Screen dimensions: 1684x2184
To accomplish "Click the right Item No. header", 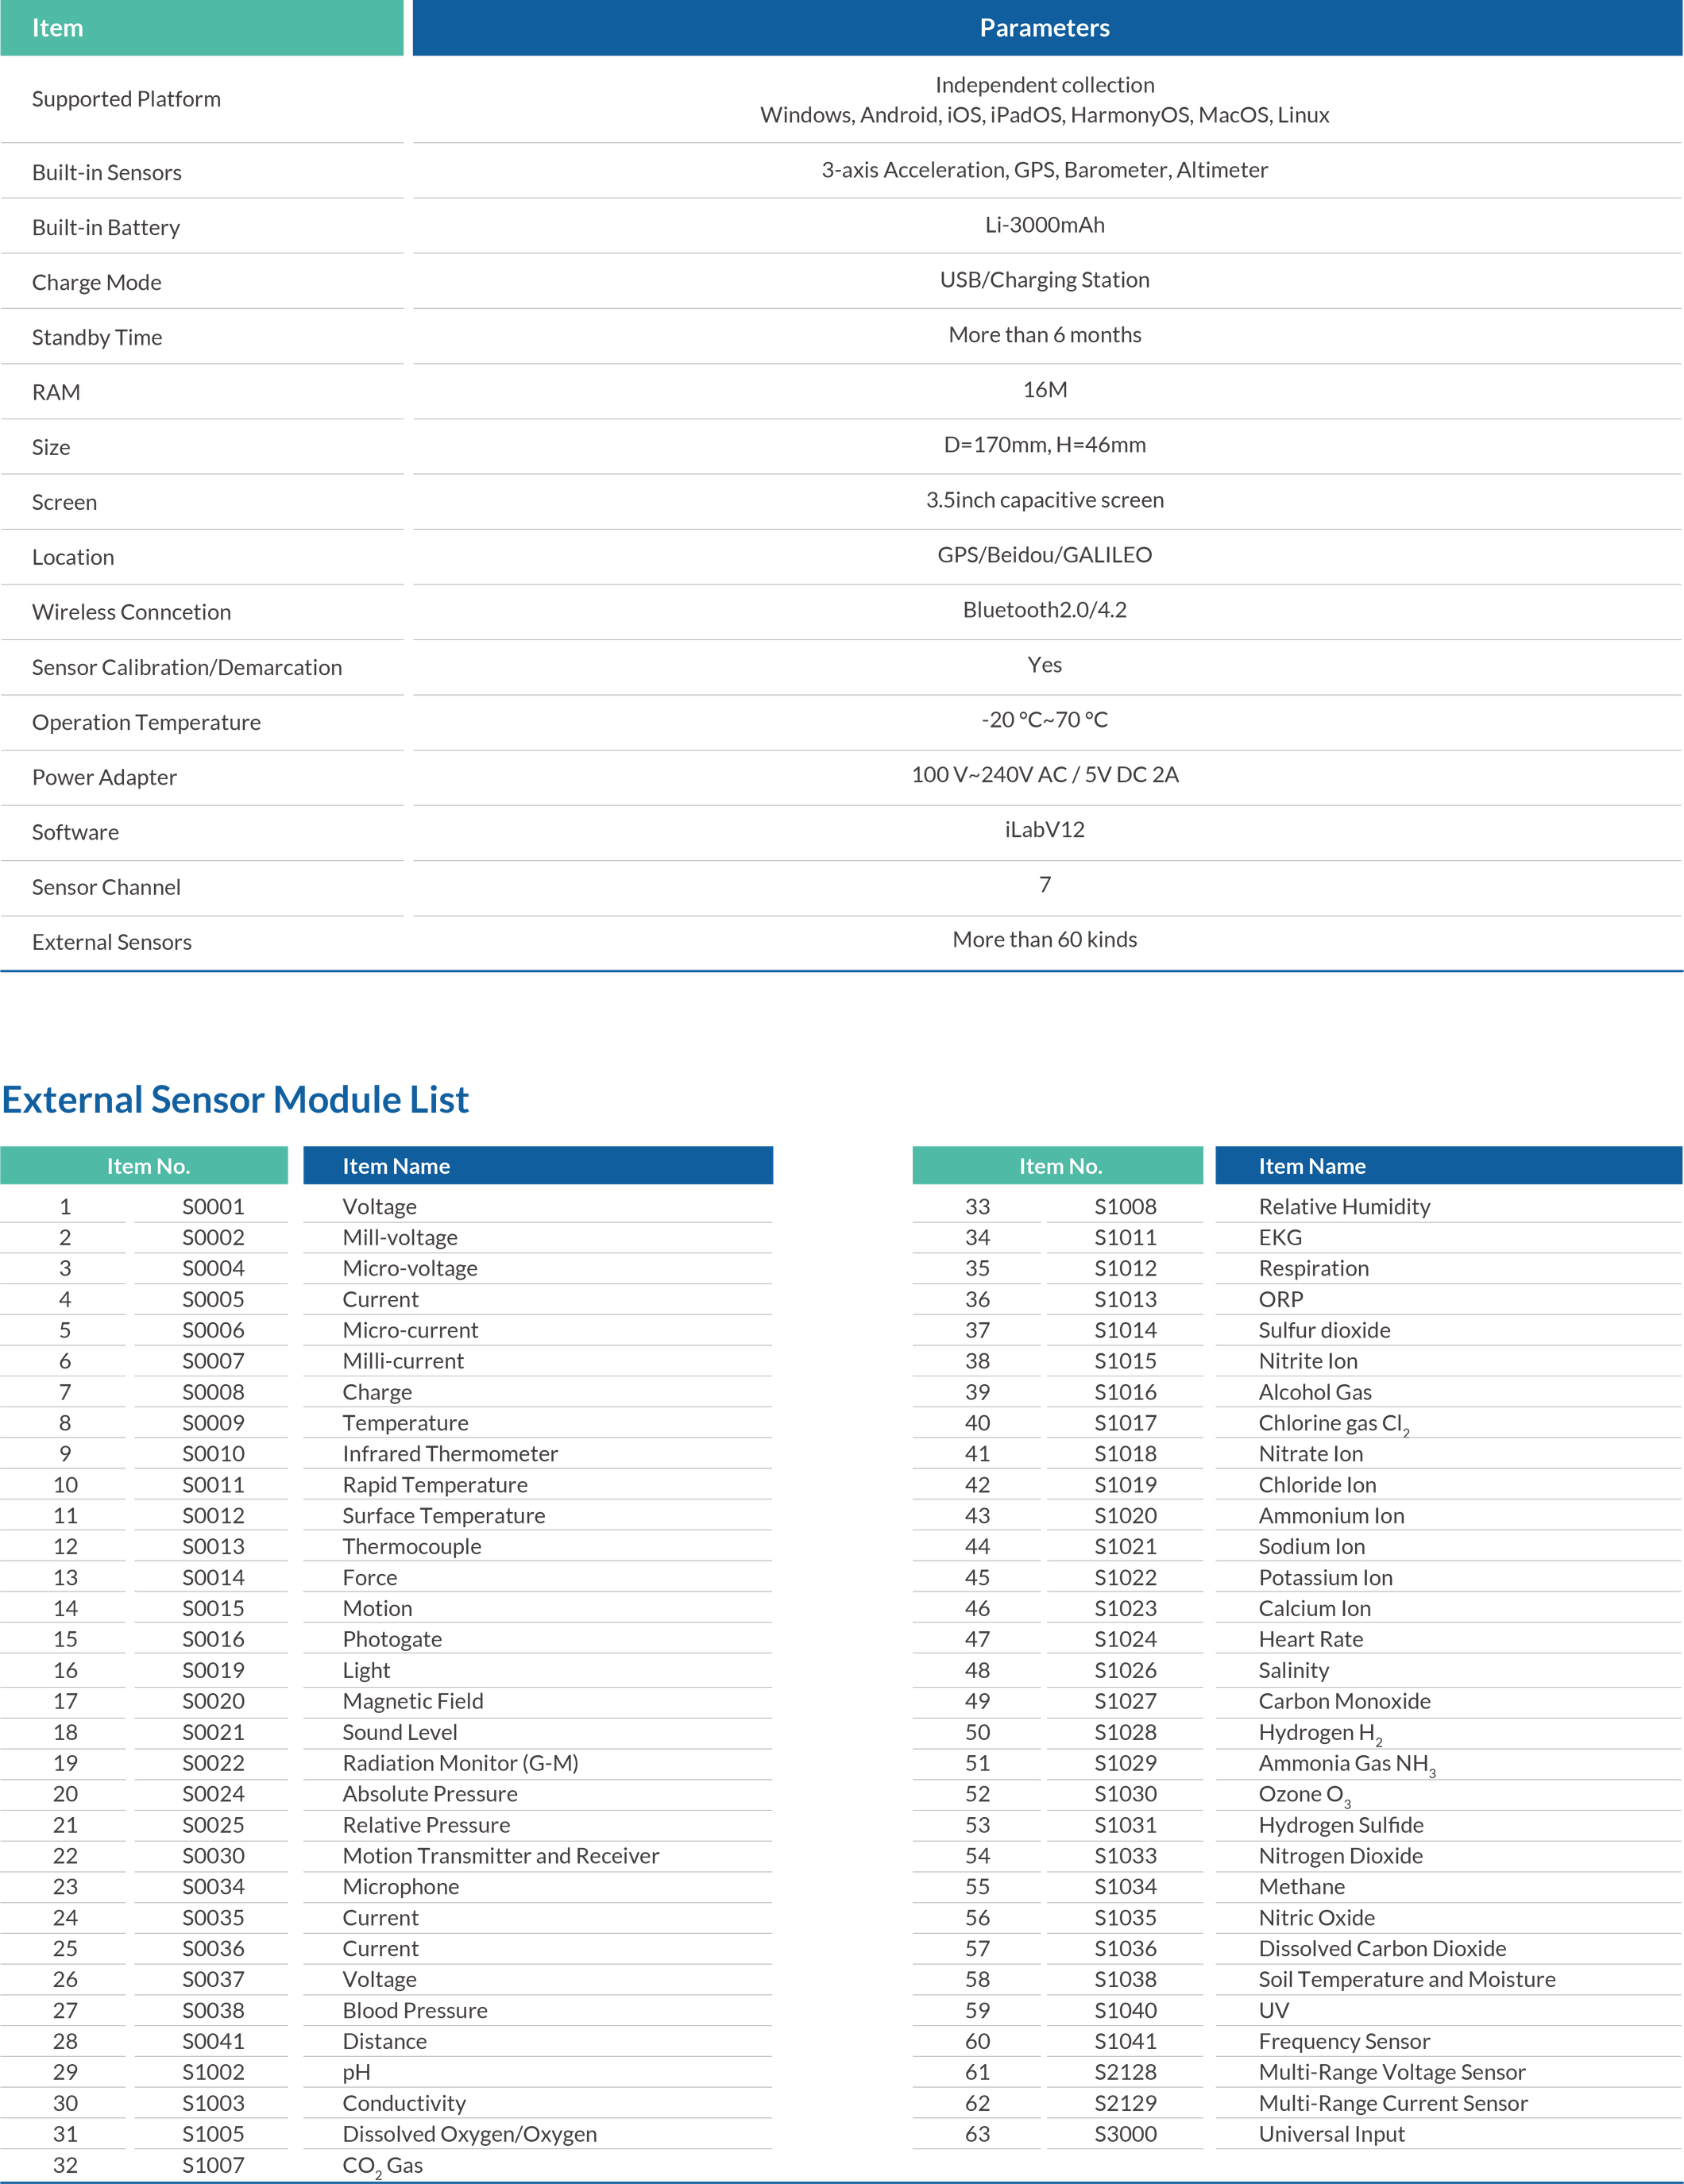I will click(x=1060, y=1166).
